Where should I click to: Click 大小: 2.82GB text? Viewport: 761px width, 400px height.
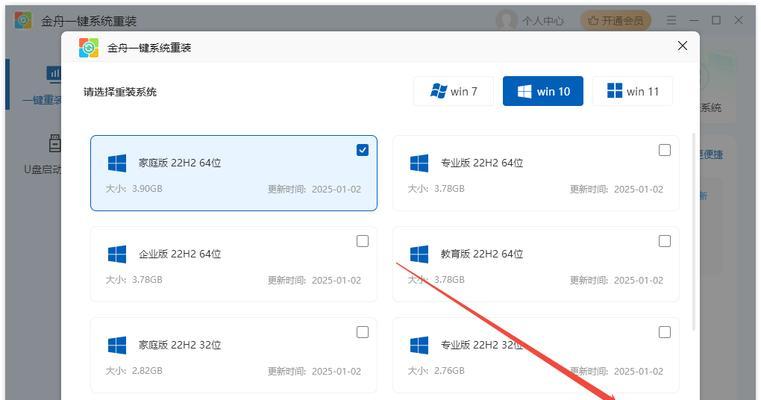134,371
